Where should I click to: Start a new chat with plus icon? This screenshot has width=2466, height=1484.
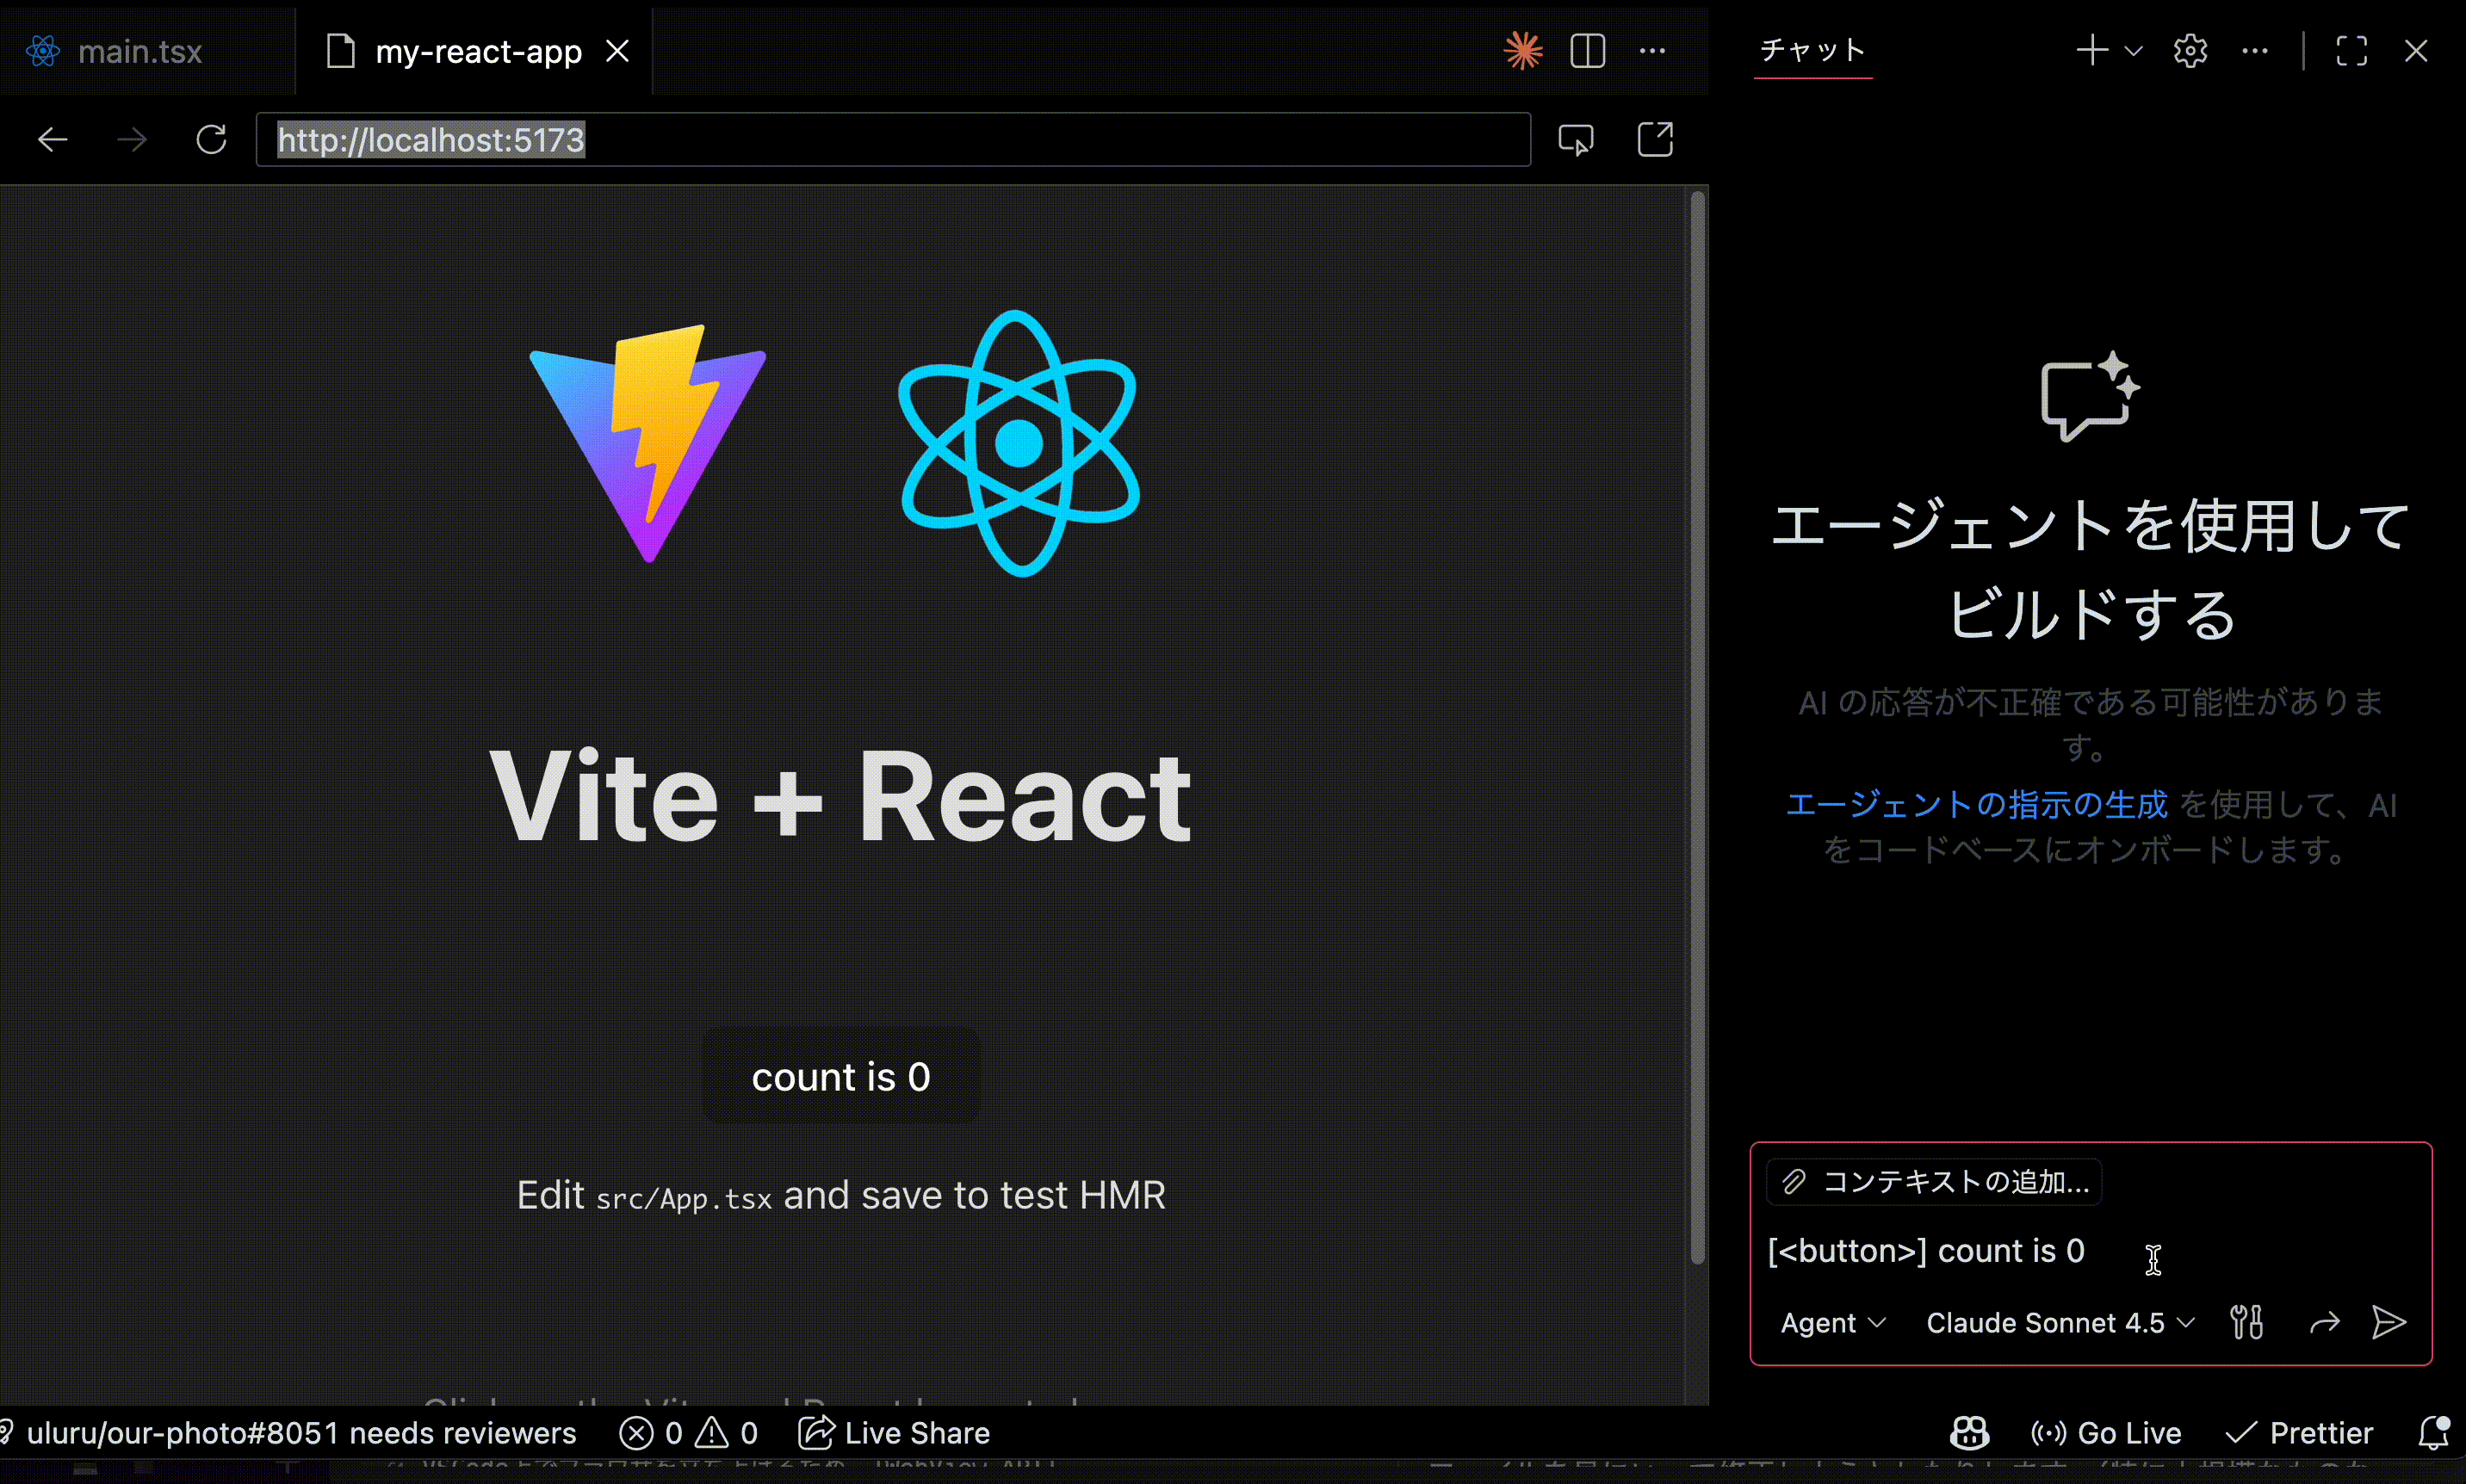tap(2092, 51)
